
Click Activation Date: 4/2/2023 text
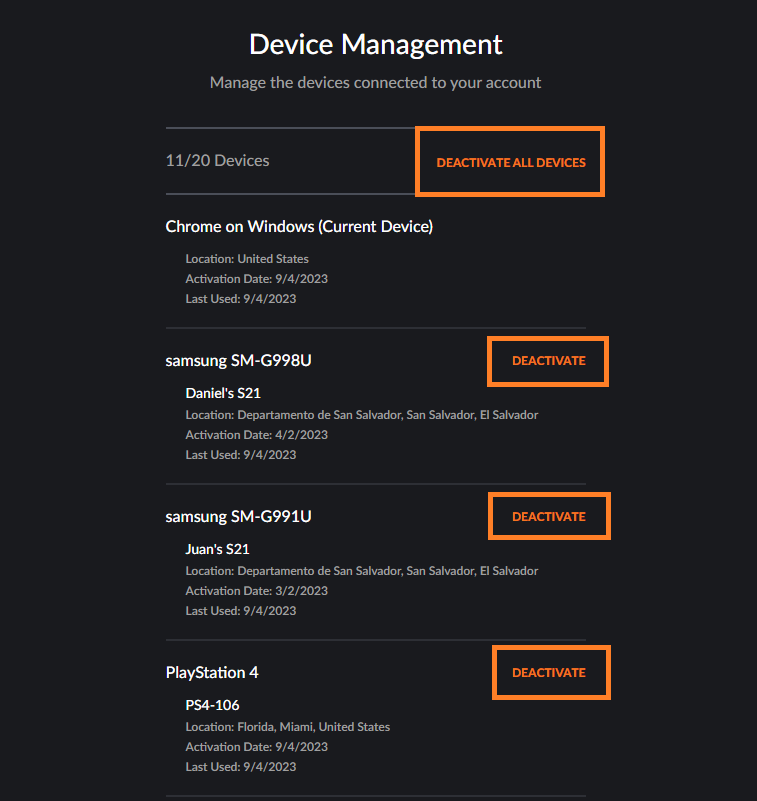(x=256, y=435)
